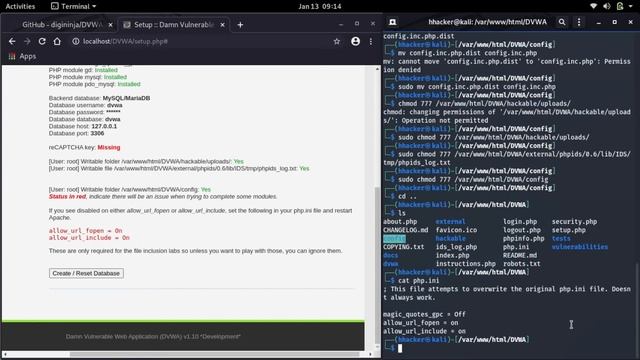The width and height of the screenshot is (640, 360).
Task: Click 'allow_url_fopen = On' red text in browser
Action: [x=85, y=231]
